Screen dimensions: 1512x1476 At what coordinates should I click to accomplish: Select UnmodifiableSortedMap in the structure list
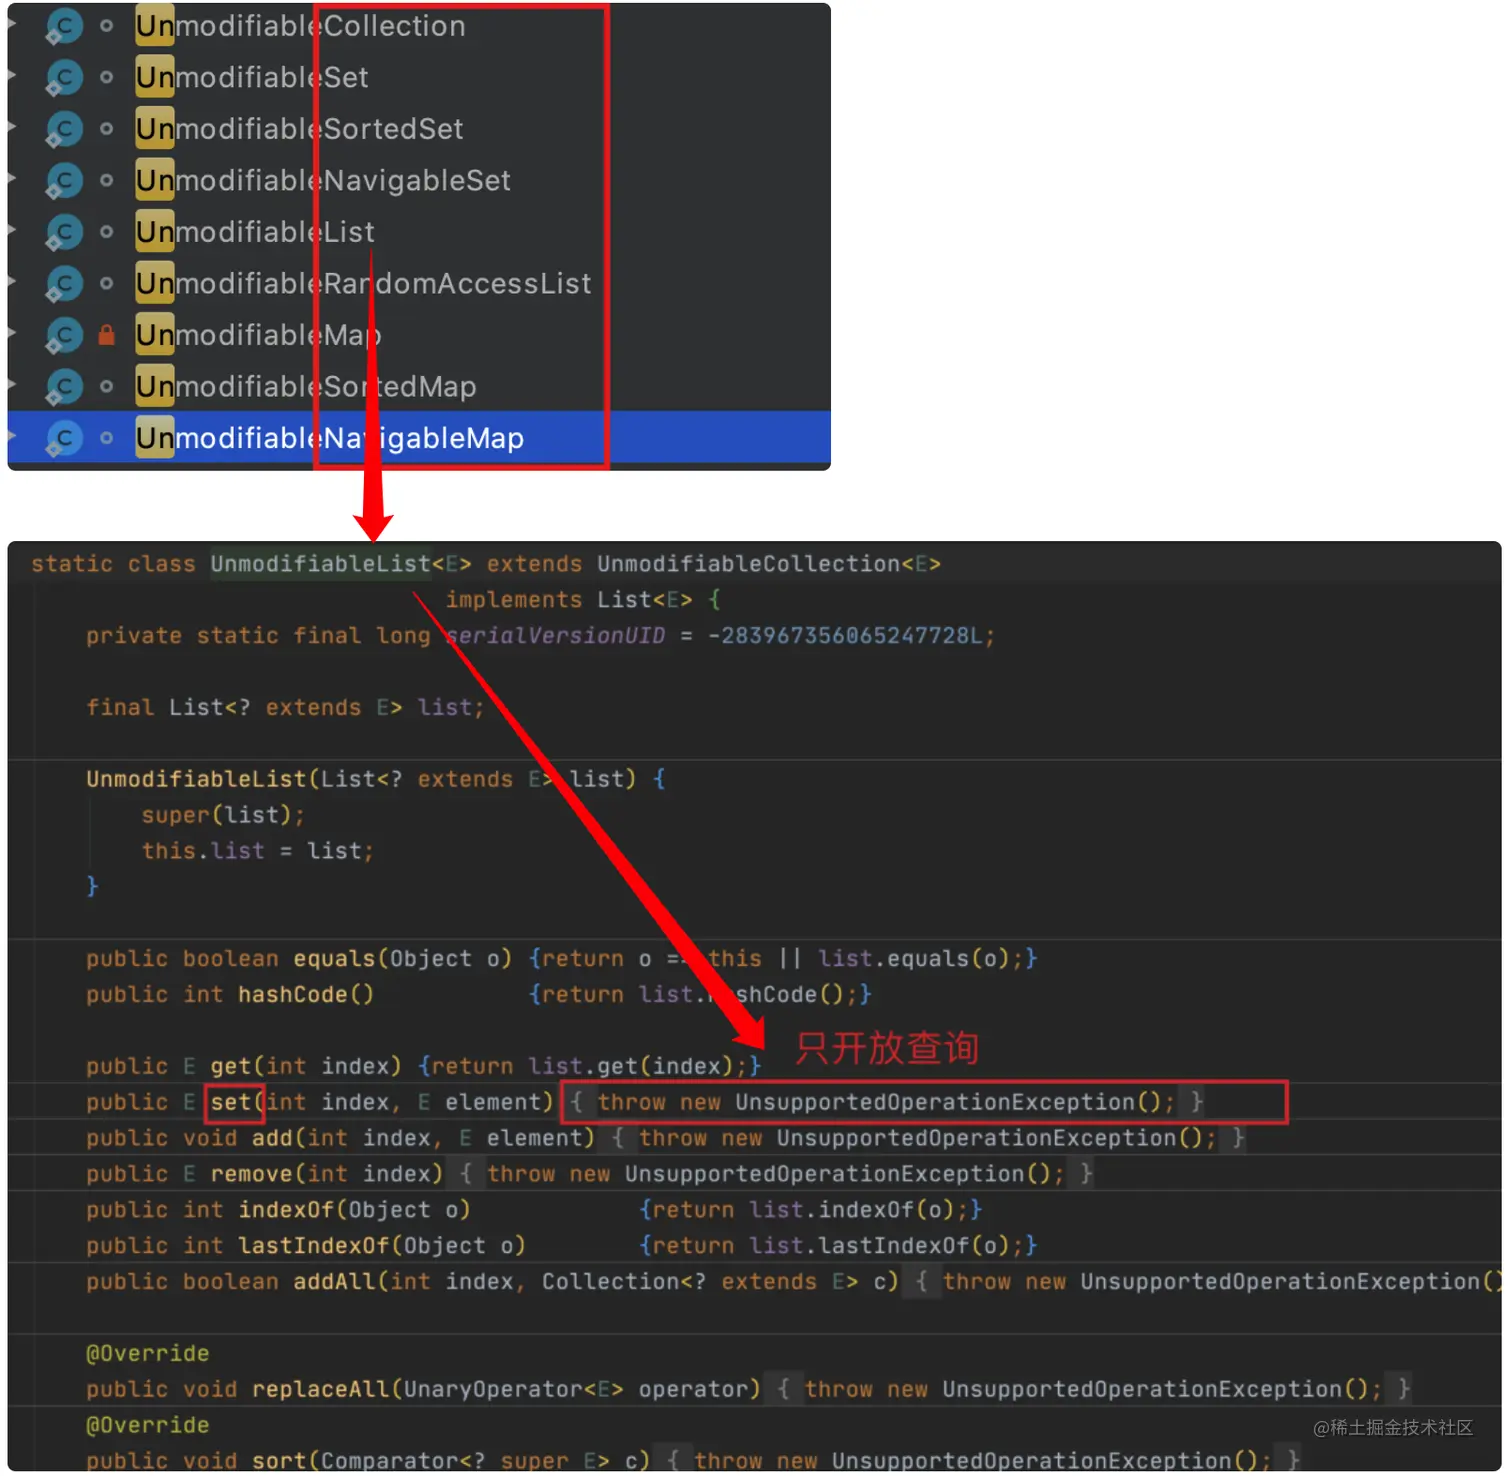point(306,387)
